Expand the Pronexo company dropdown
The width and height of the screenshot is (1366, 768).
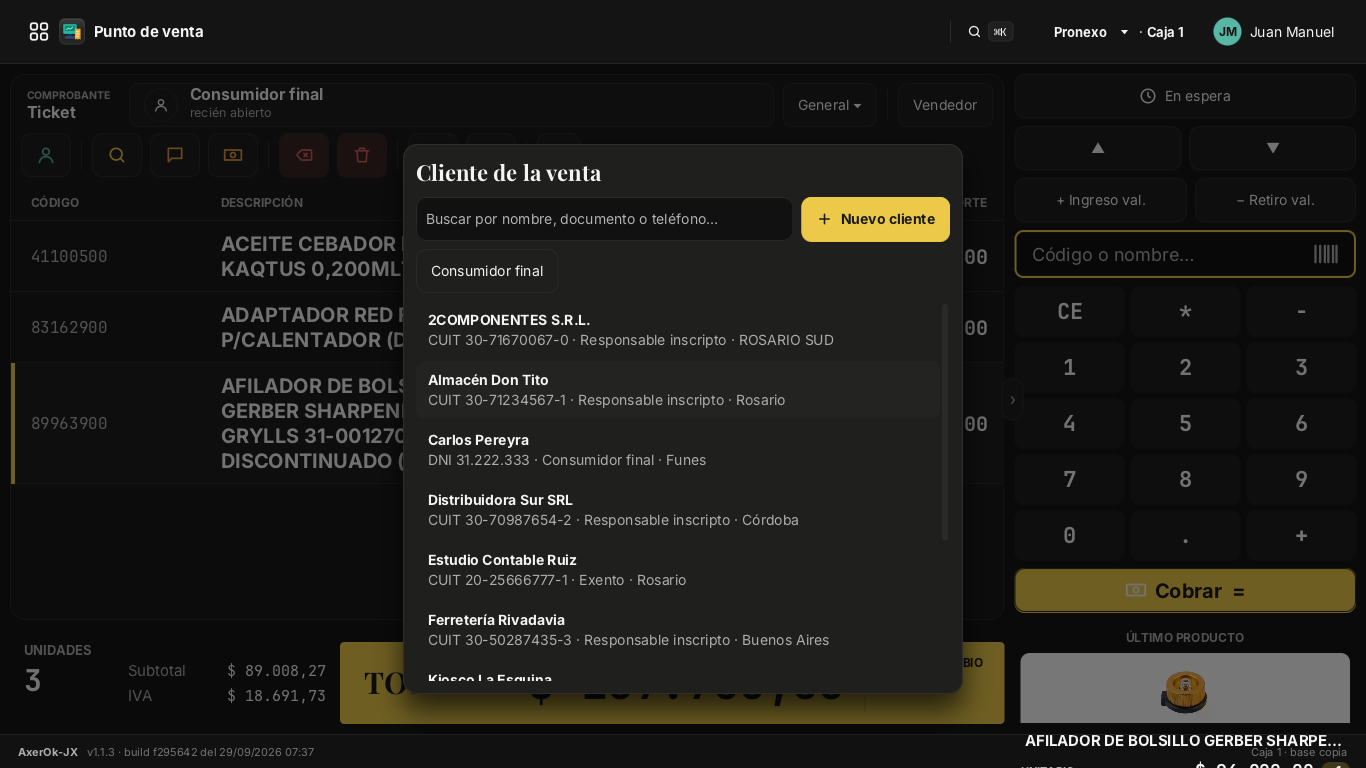(x=1091, y=32)
